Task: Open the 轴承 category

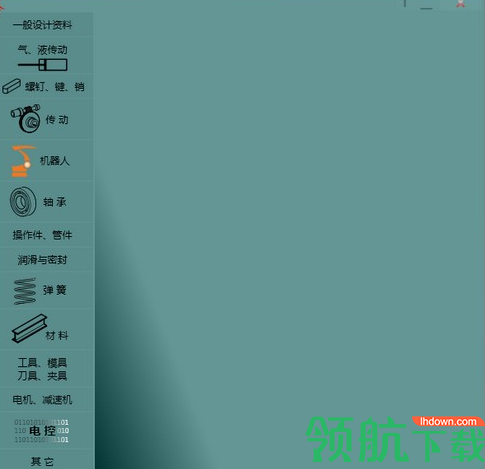Action: point(55,202)
